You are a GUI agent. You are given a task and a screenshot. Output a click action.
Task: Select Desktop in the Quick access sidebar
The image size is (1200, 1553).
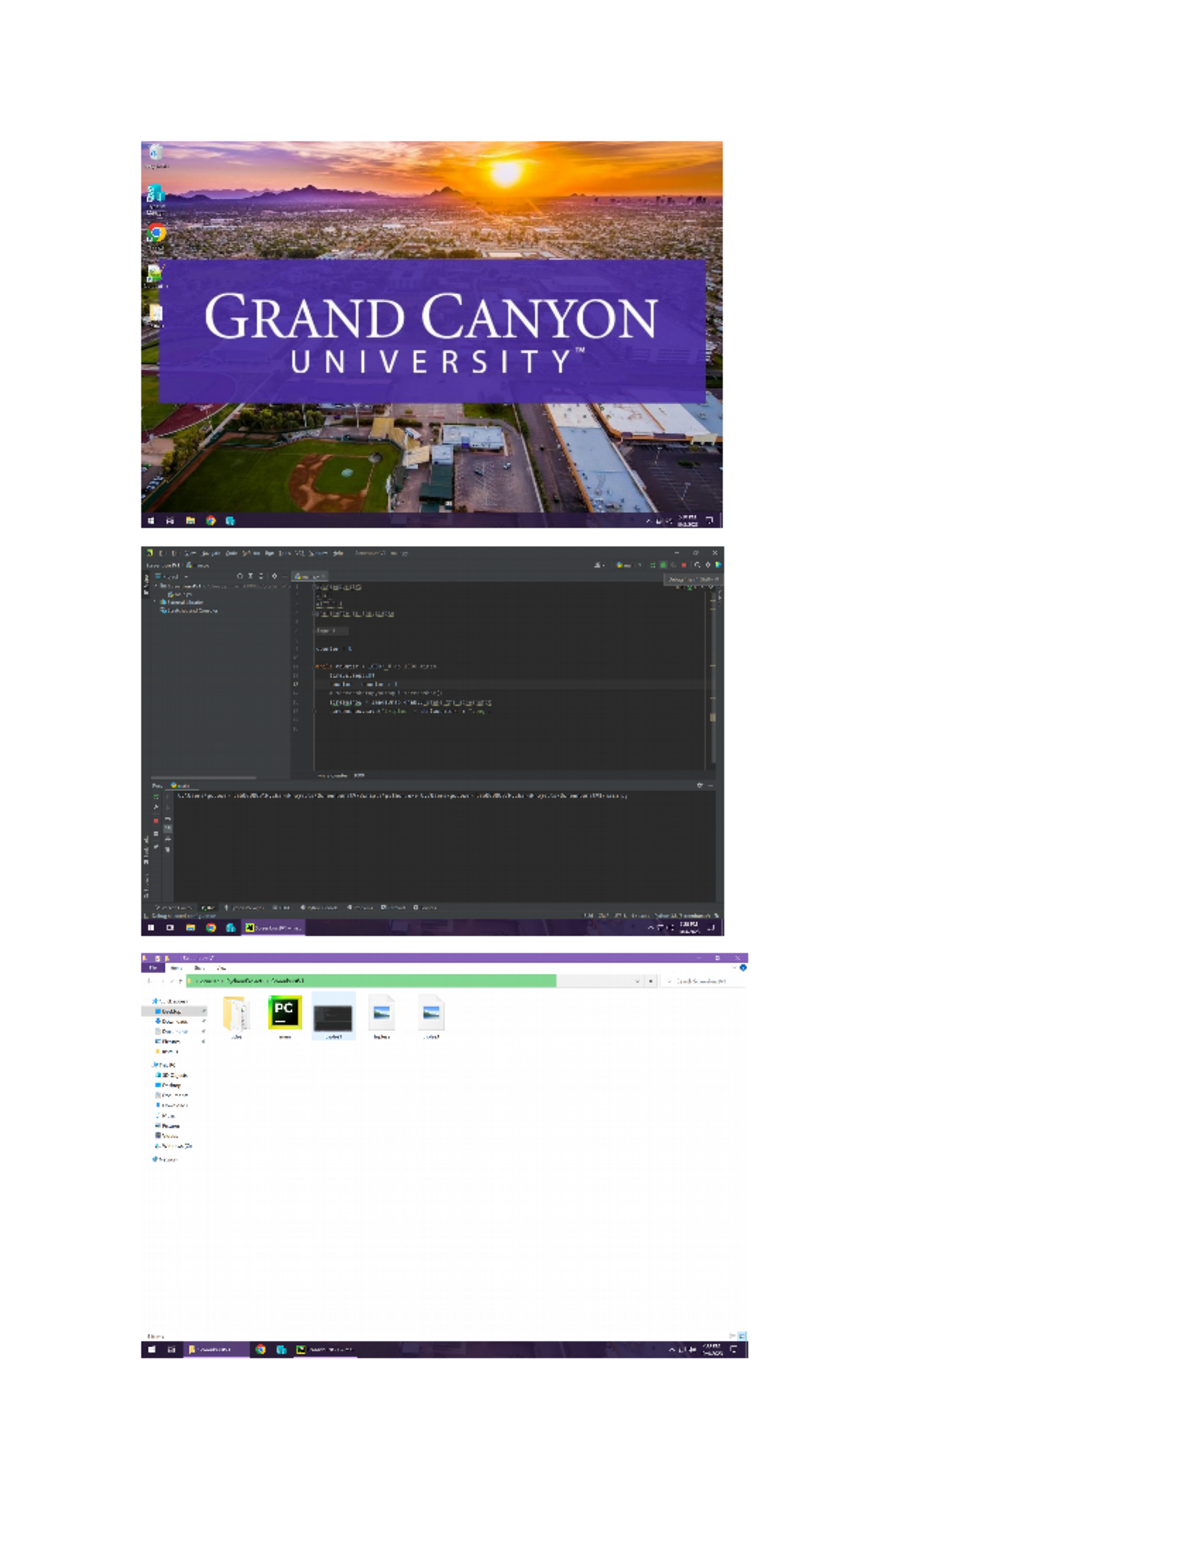tap(172, 1011)
